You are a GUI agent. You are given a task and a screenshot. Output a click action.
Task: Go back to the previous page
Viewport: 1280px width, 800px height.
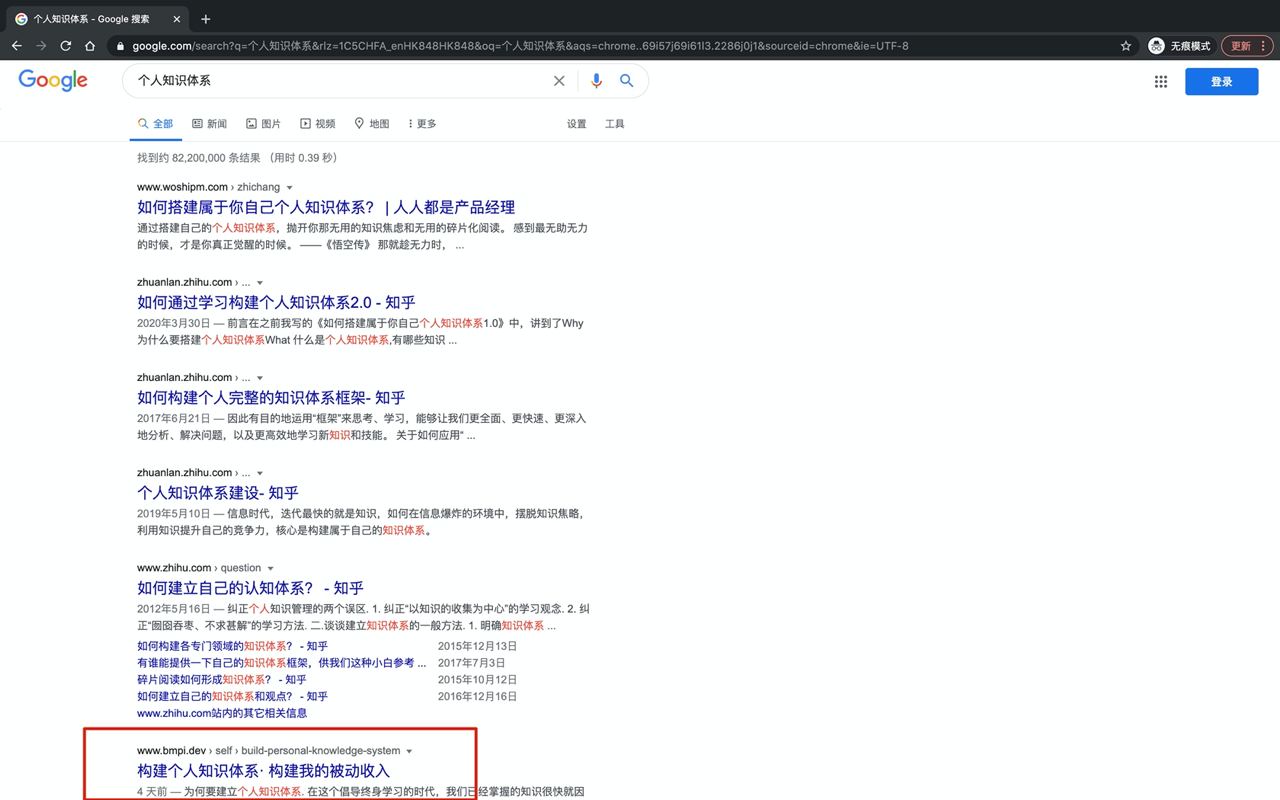(17, 46)
